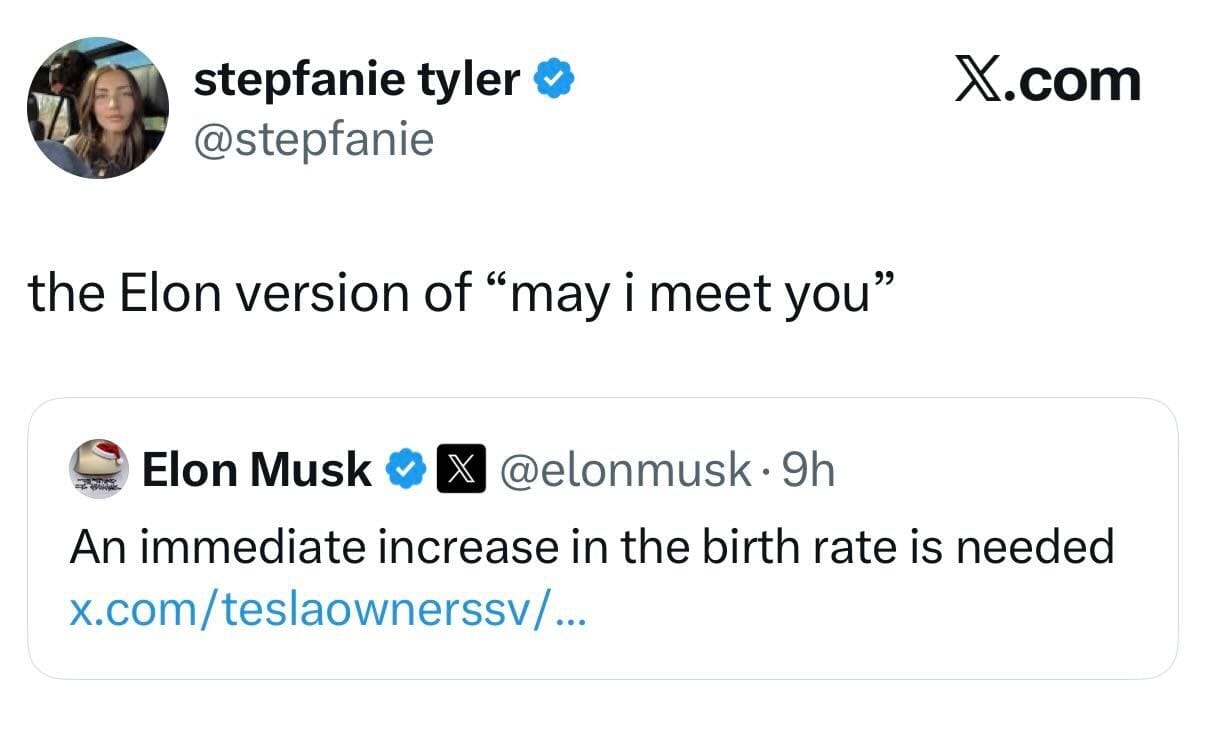The image size is (1206, 739).
Task: Click the quoted phrase "may i meet you"
Action: [688, 293]
